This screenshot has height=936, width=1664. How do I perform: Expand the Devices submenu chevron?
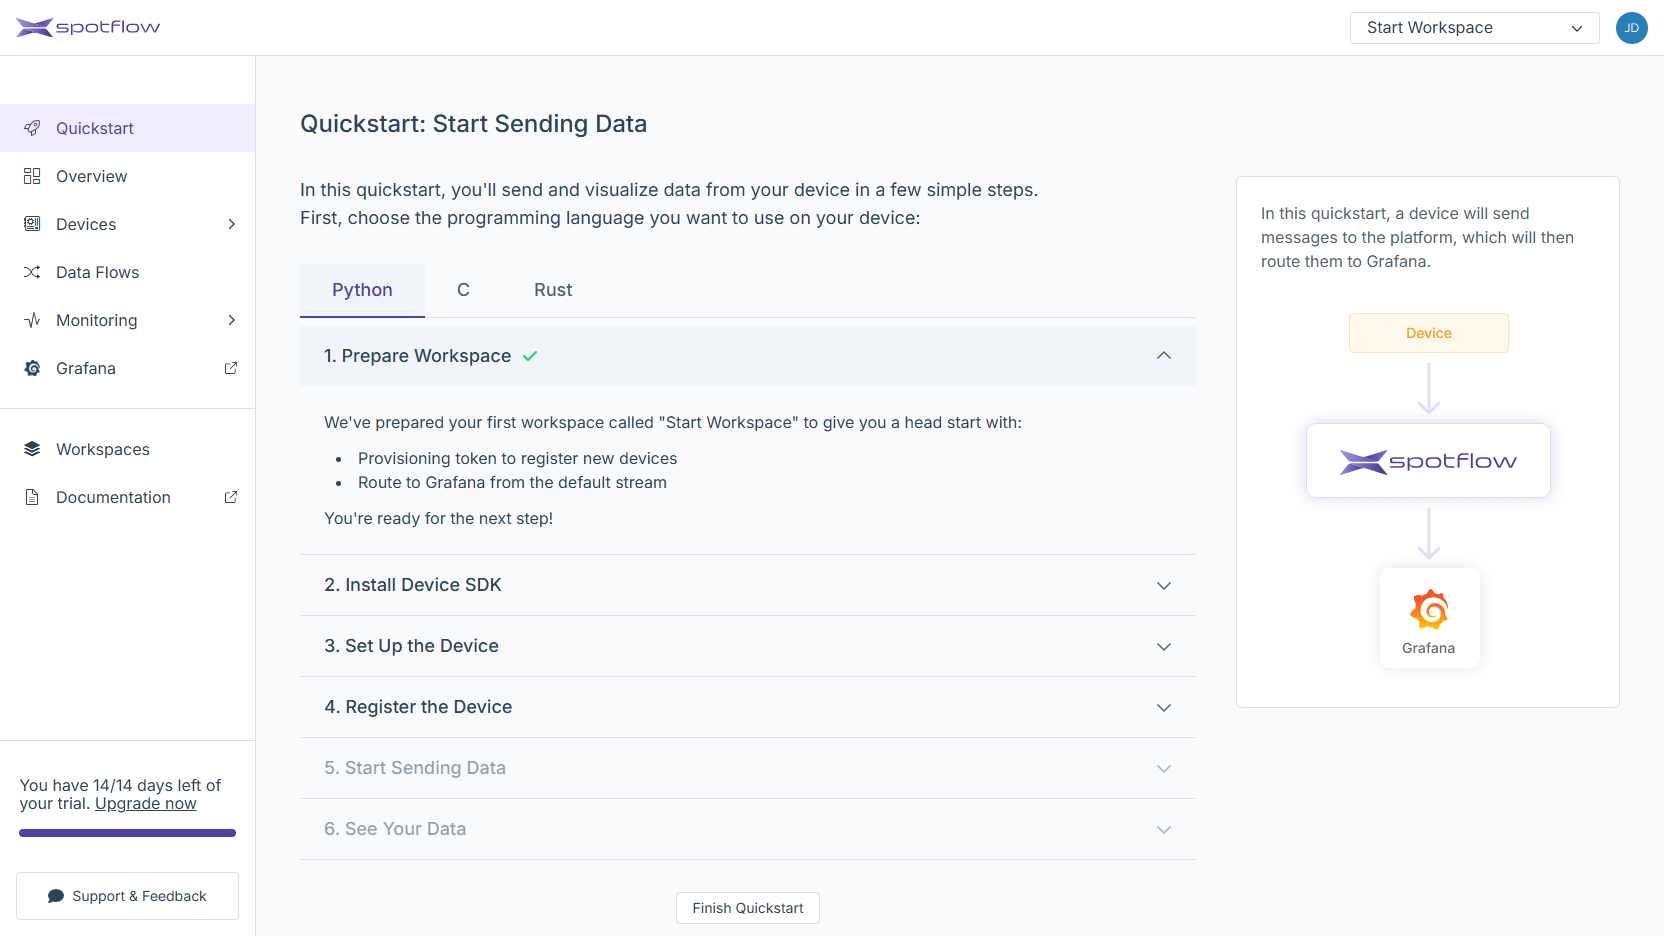232,224
